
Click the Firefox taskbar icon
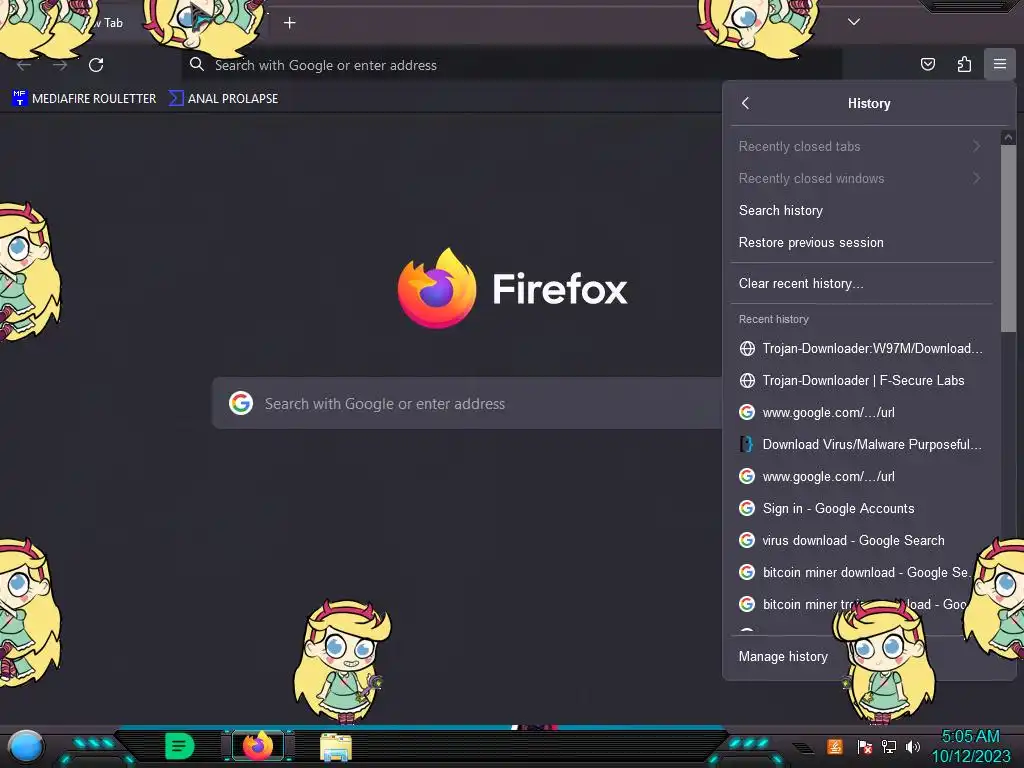[x=257, y=746]
